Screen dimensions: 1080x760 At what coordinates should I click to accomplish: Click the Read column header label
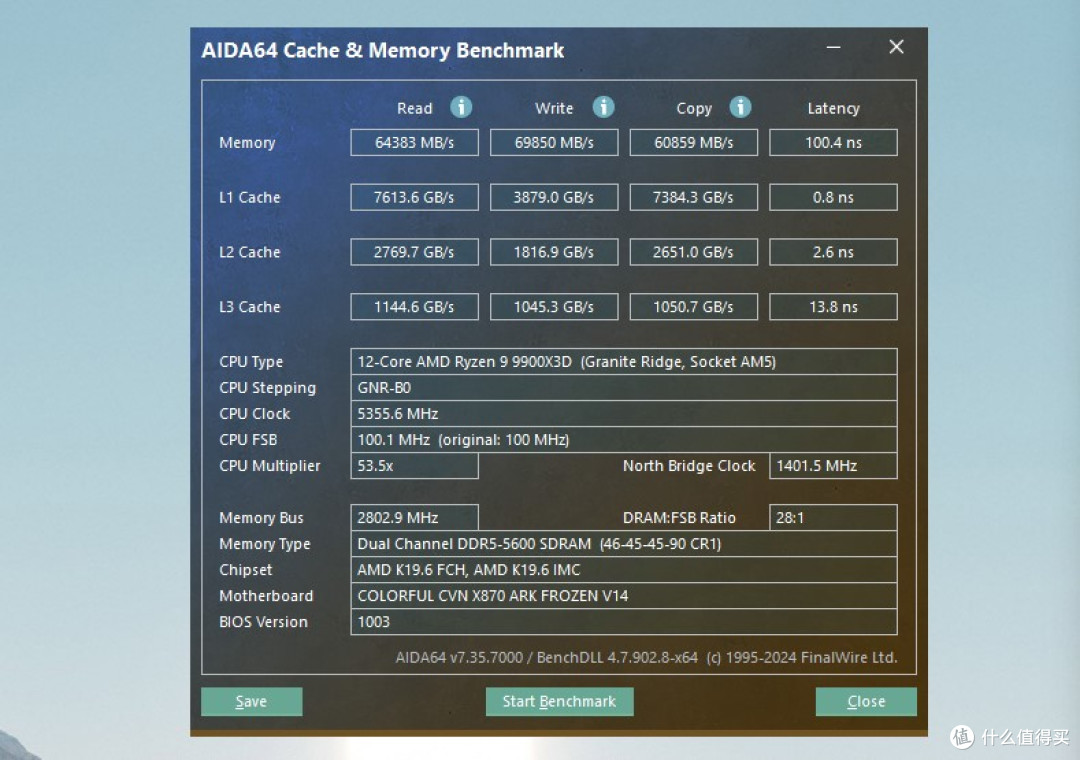click(x=415, y=108)
